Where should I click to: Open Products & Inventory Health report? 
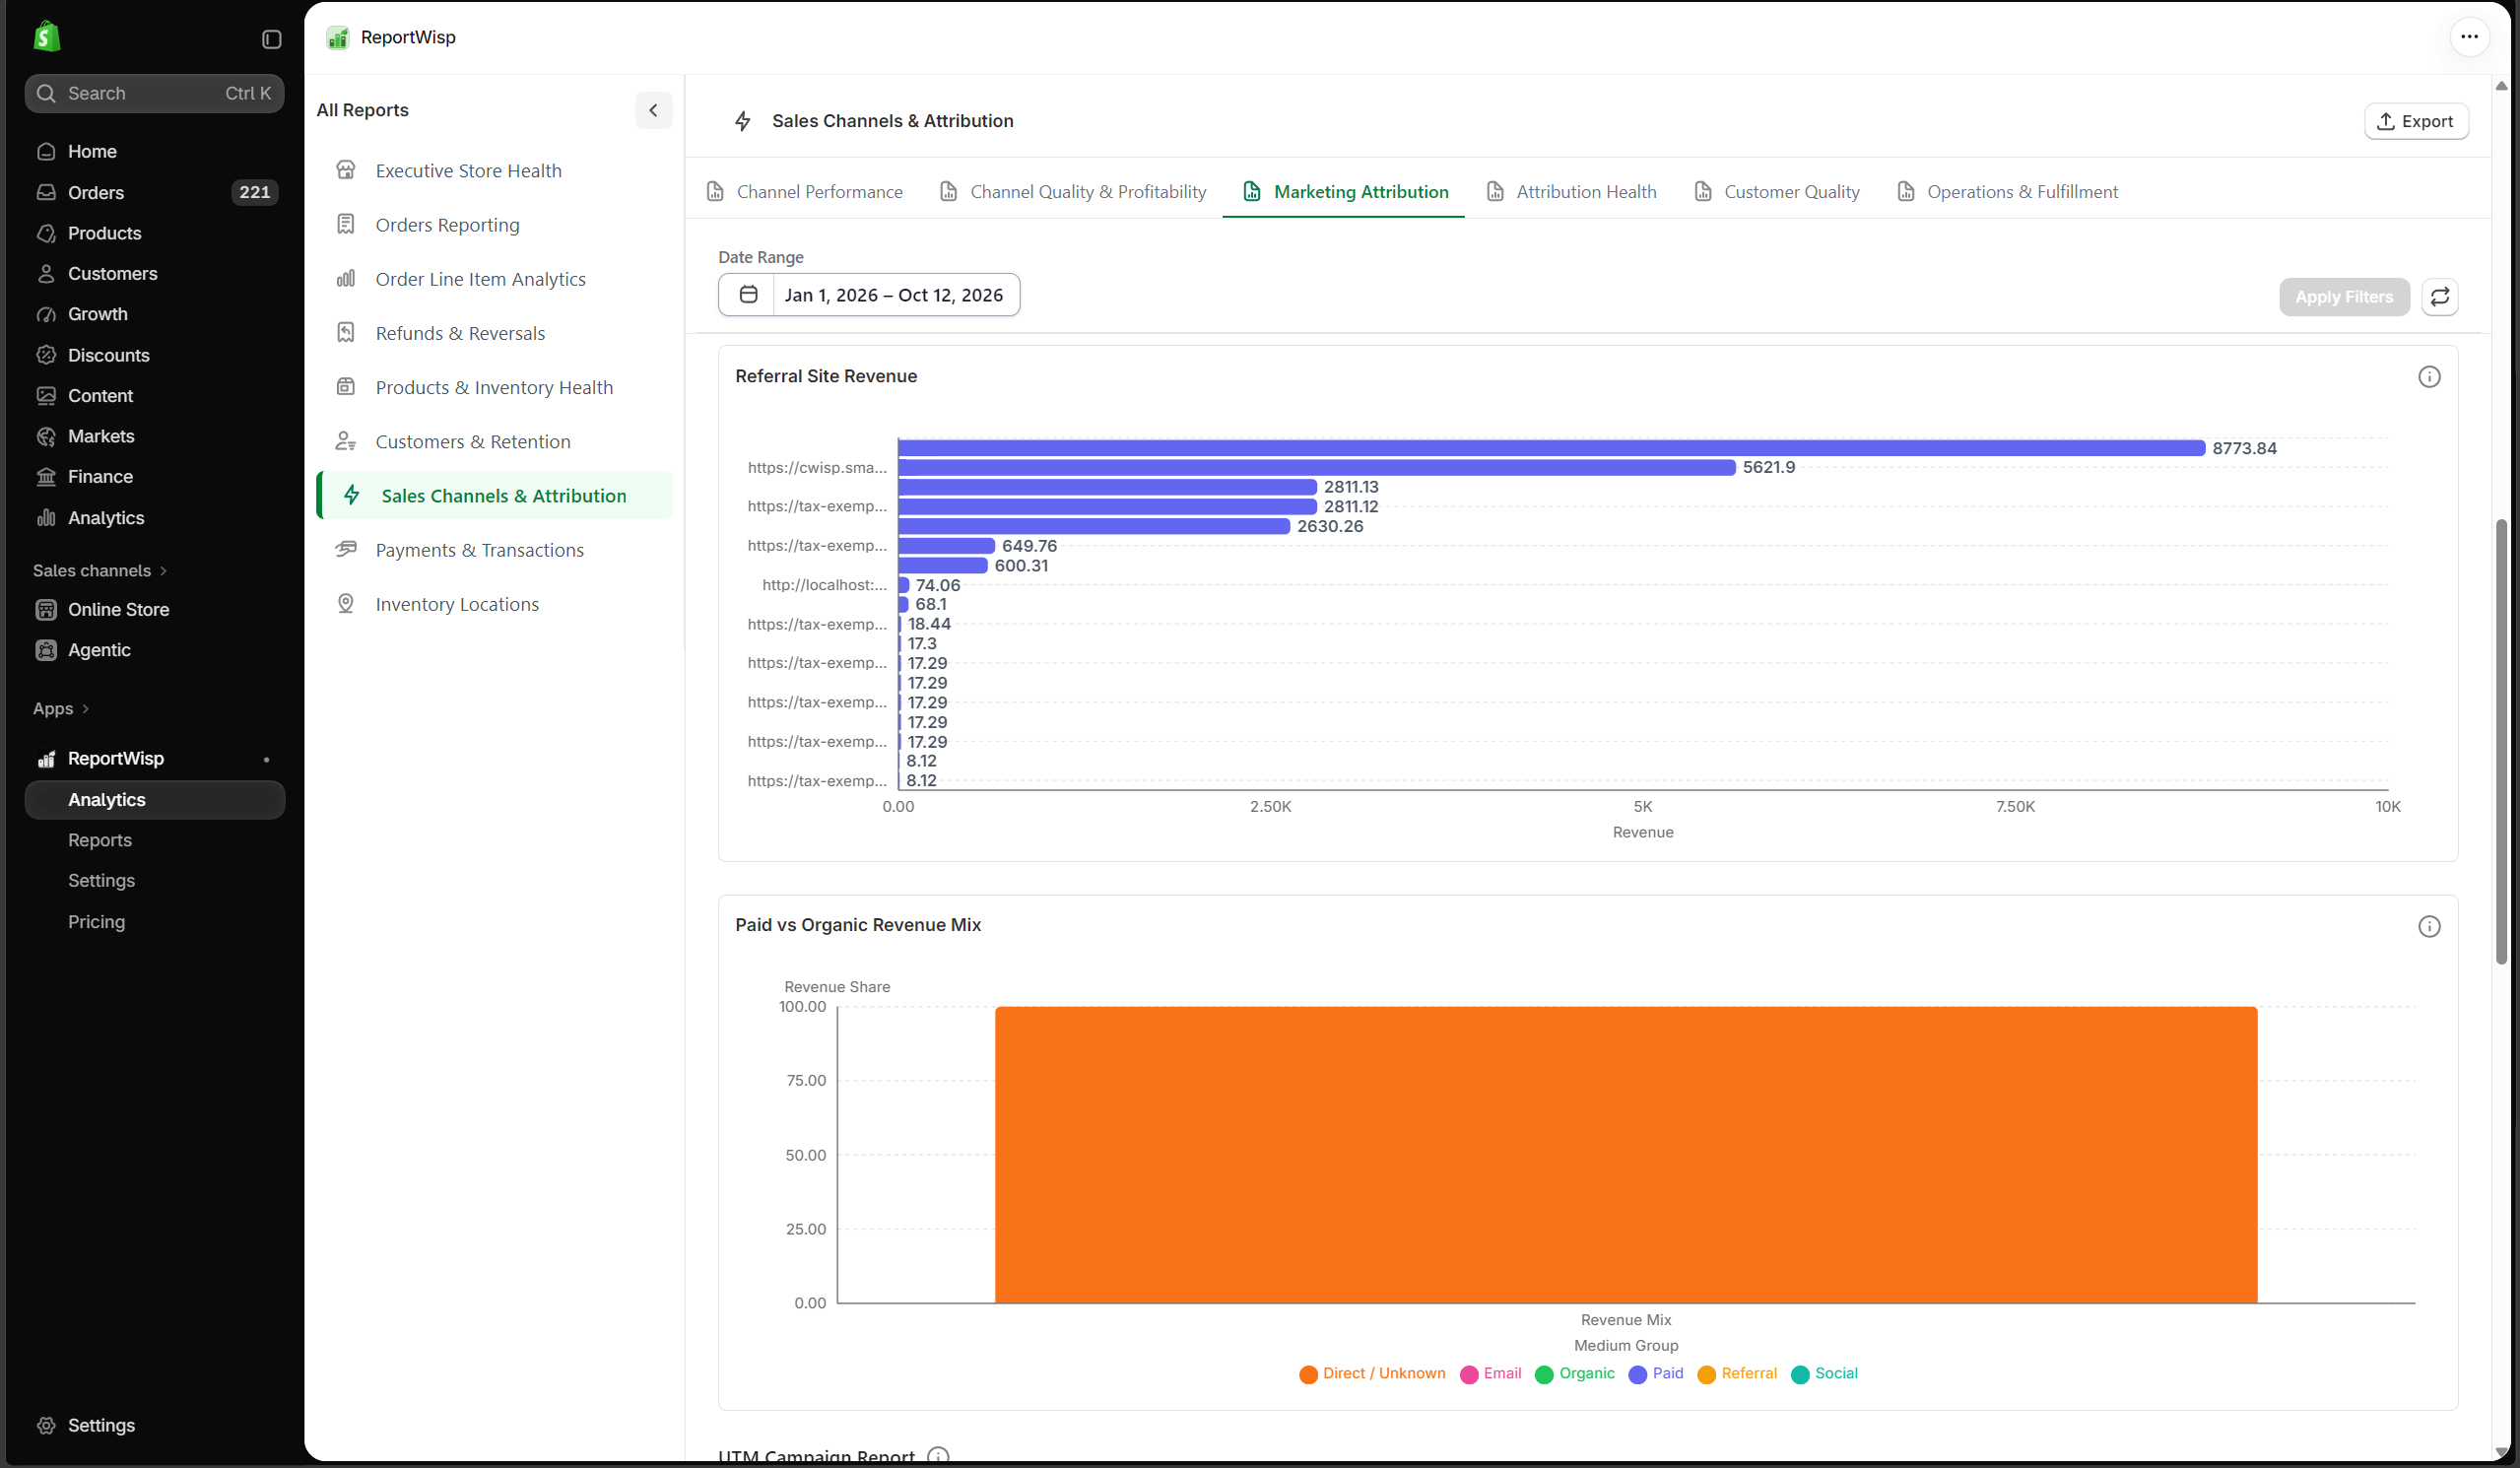(494, 387)
